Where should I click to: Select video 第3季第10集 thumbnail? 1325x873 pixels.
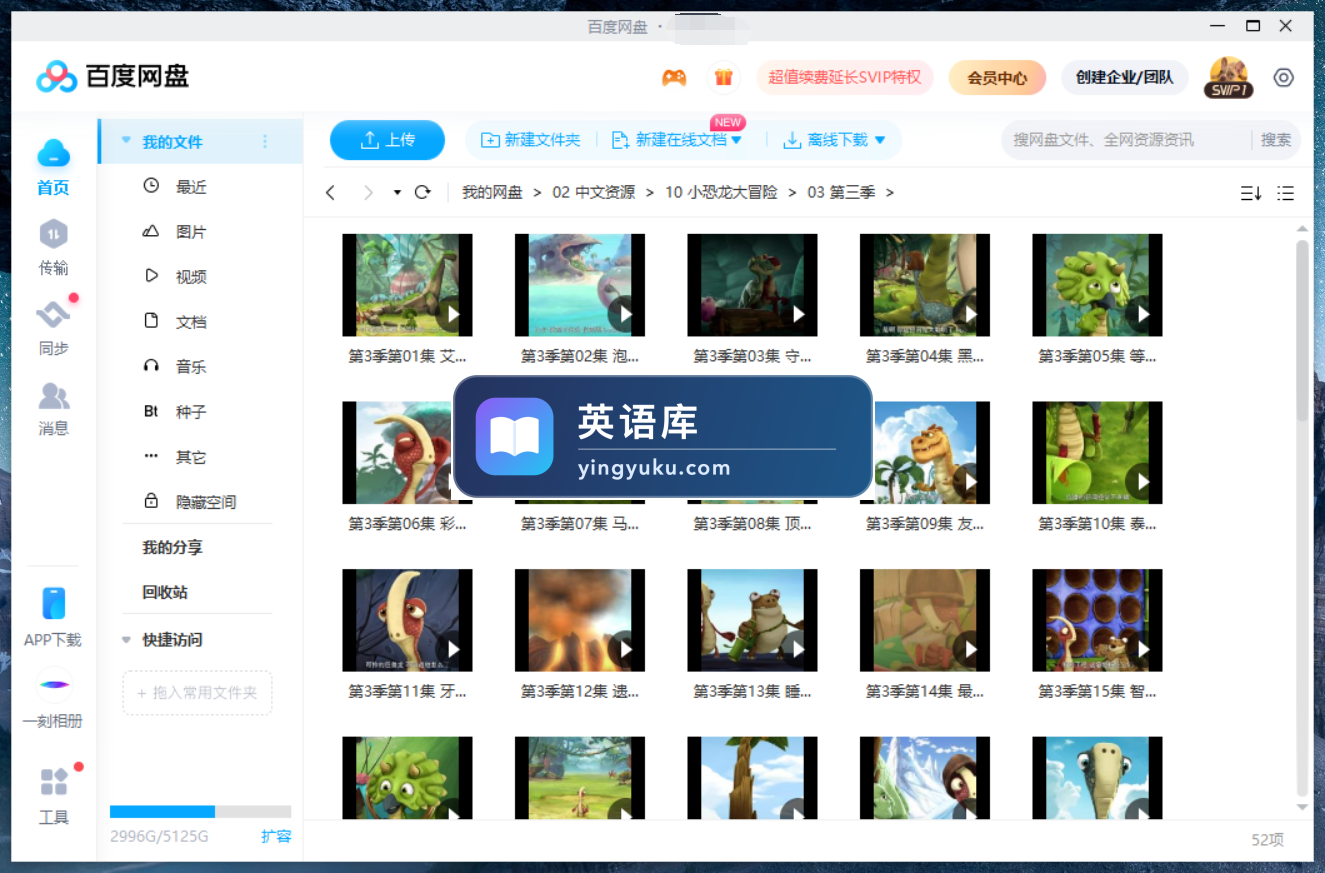(1097, 453)
